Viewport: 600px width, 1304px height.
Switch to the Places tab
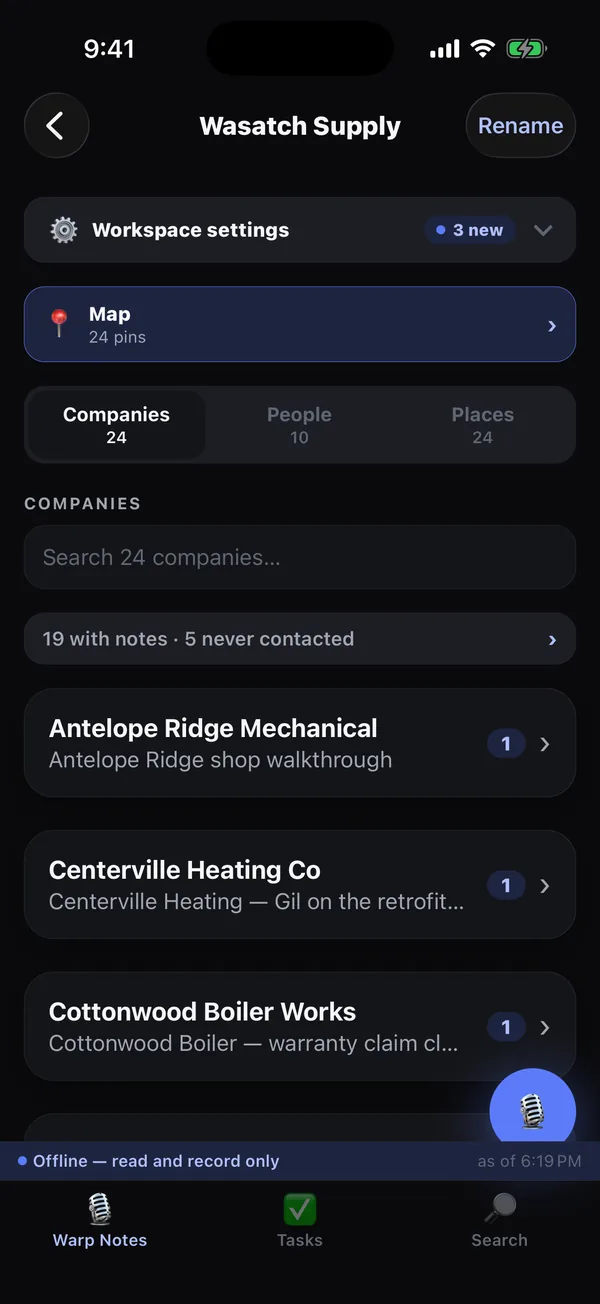[x=482, y=425]
